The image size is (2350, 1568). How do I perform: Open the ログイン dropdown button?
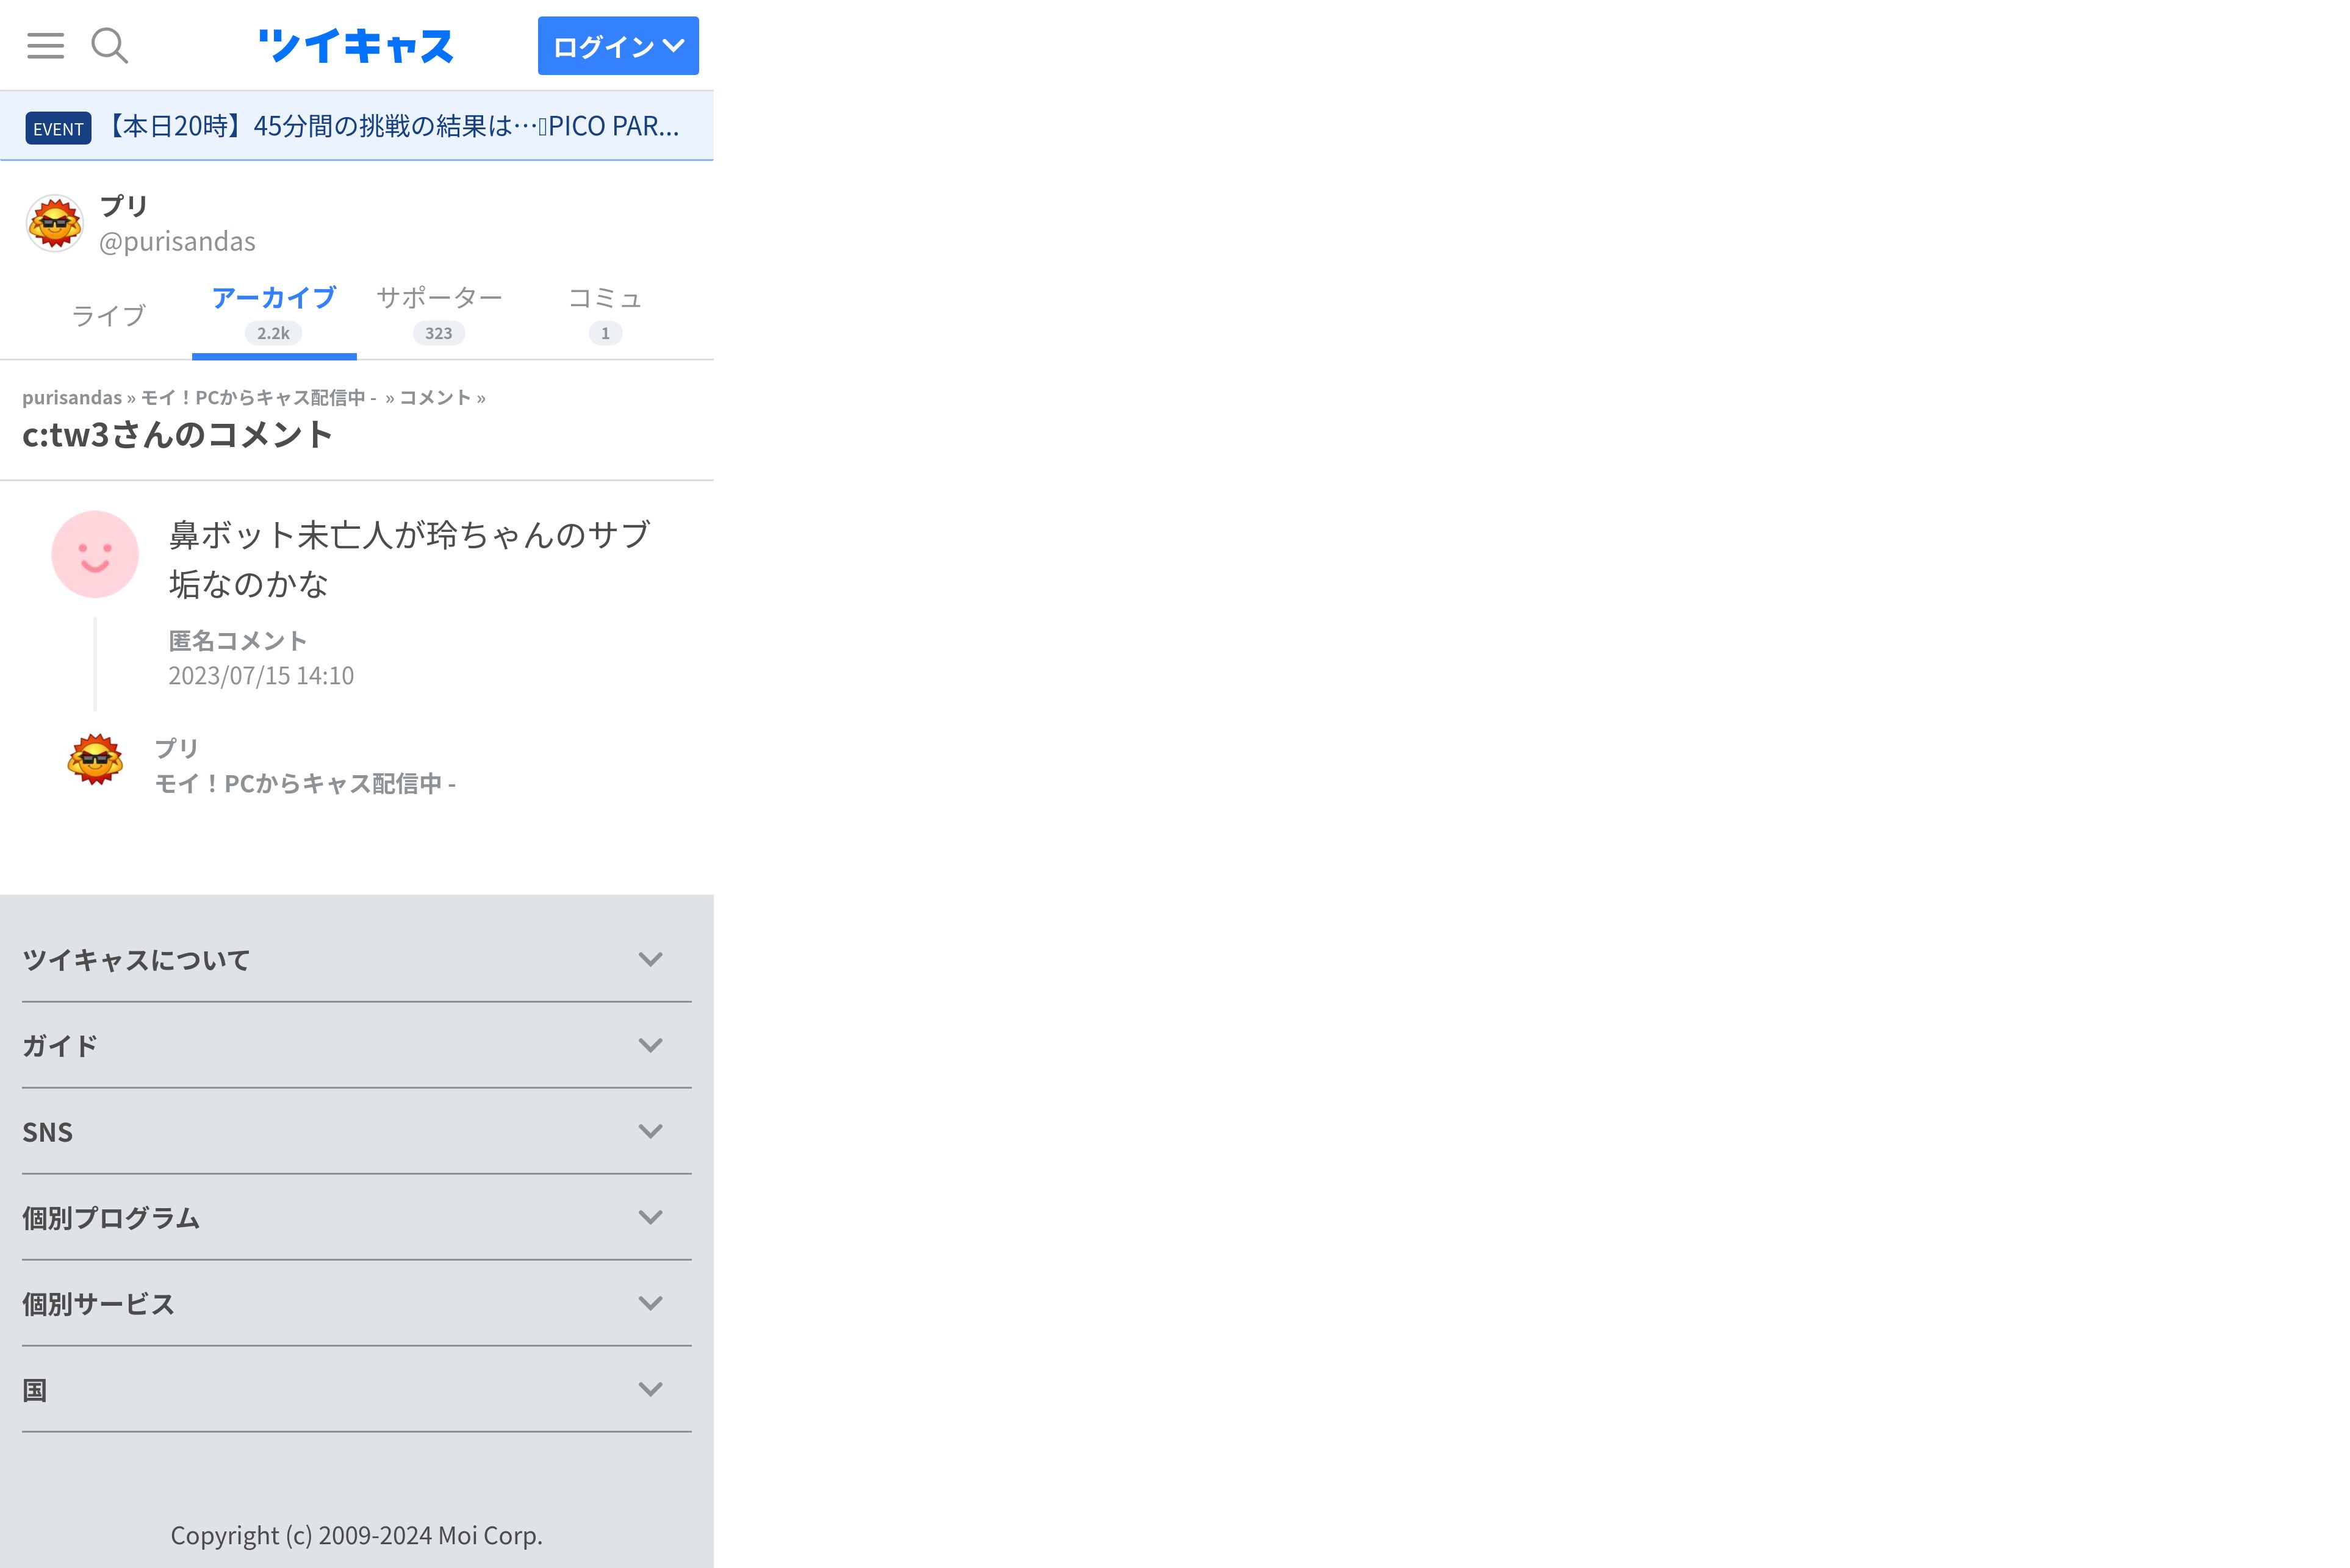[x=617, y=46]
